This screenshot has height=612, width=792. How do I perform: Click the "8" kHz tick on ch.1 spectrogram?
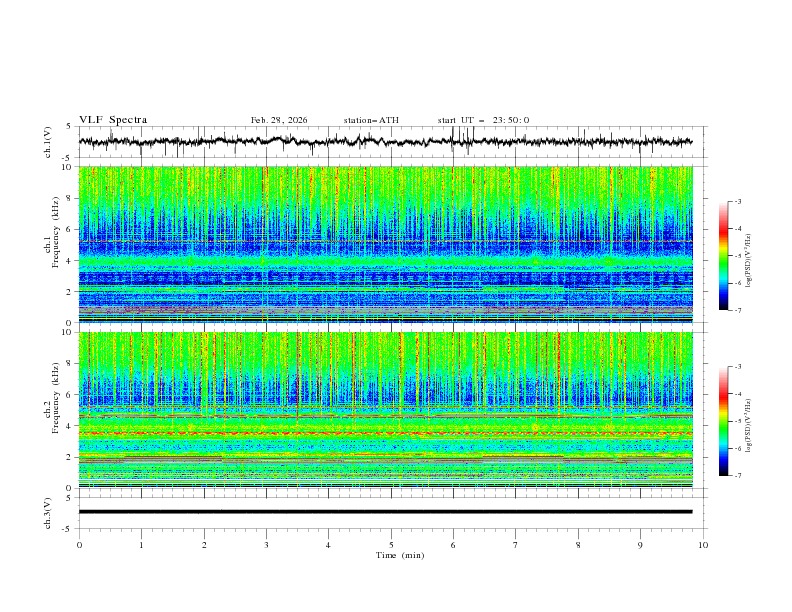(70, 198)
